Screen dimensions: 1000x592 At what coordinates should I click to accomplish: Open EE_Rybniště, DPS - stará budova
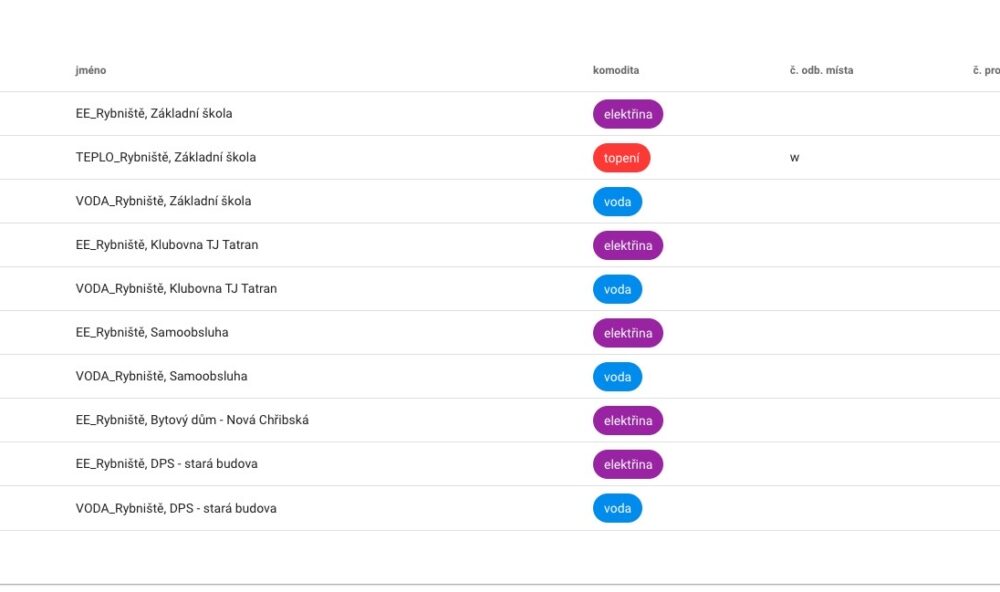click(x=166, y=465)
